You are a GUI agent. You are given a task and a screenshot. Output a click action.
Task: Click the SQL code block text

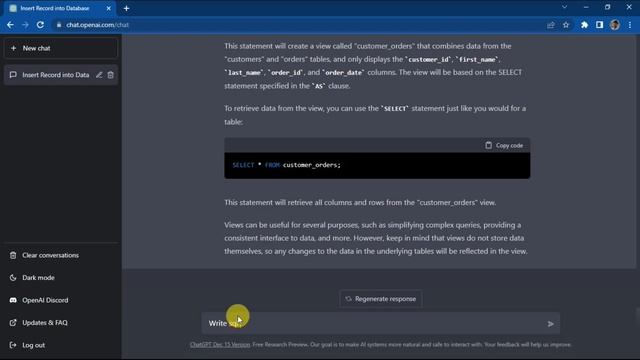point(287,165)
